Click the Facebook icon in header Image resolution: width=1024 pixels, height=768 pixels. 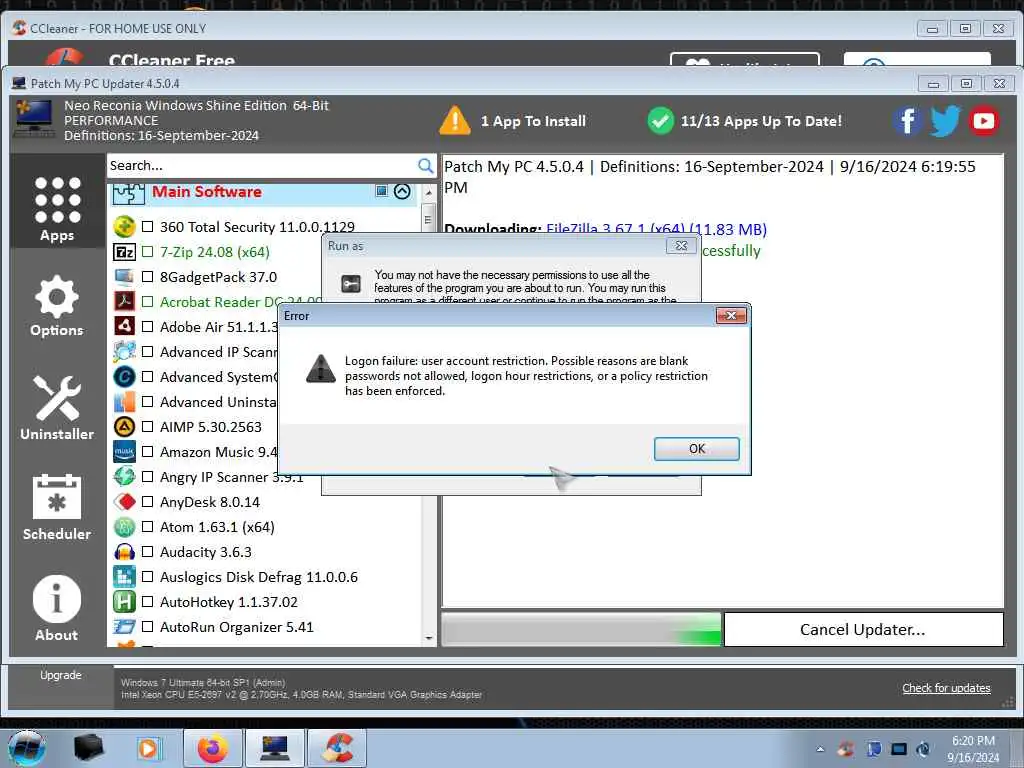[908, 121]
